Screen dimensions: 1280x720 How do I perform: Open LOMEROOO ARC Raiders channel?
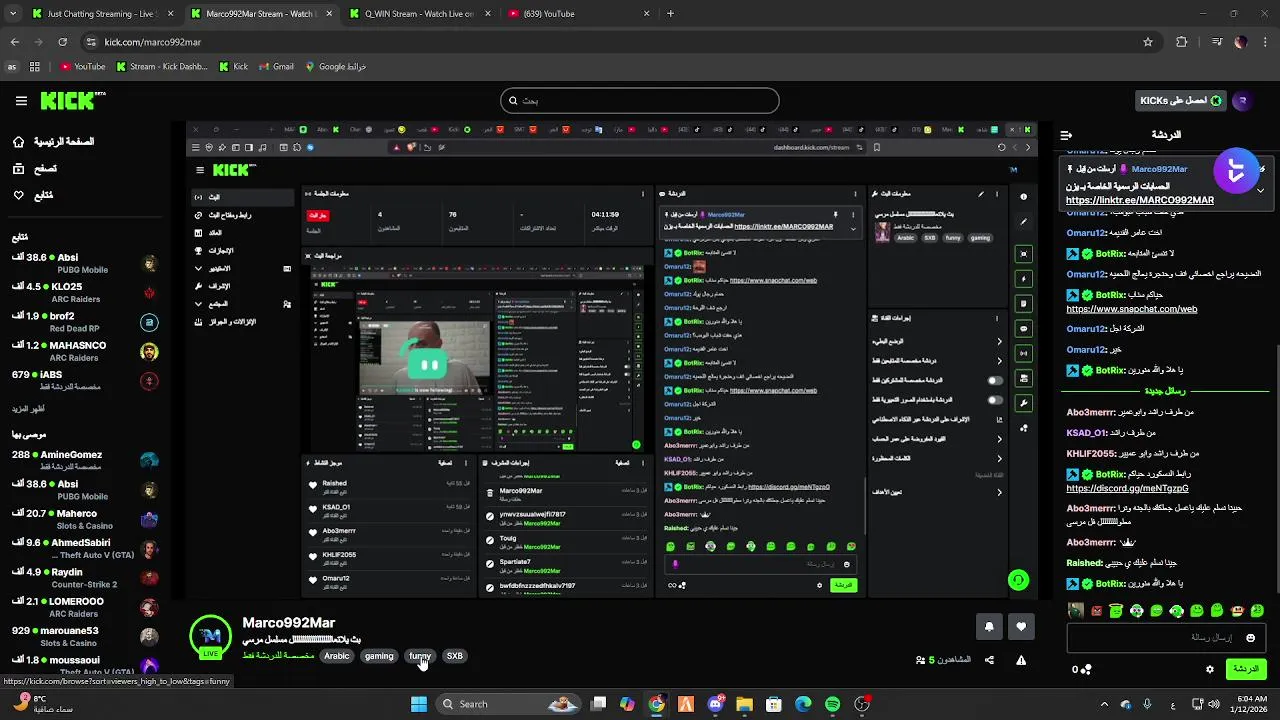[85, 607]
